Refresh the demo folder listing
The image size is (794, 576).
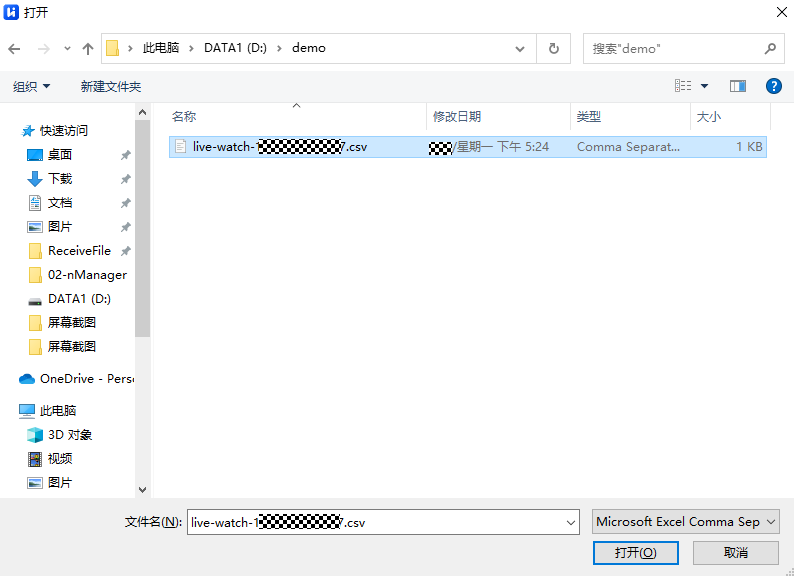click(x=553, y=48)
